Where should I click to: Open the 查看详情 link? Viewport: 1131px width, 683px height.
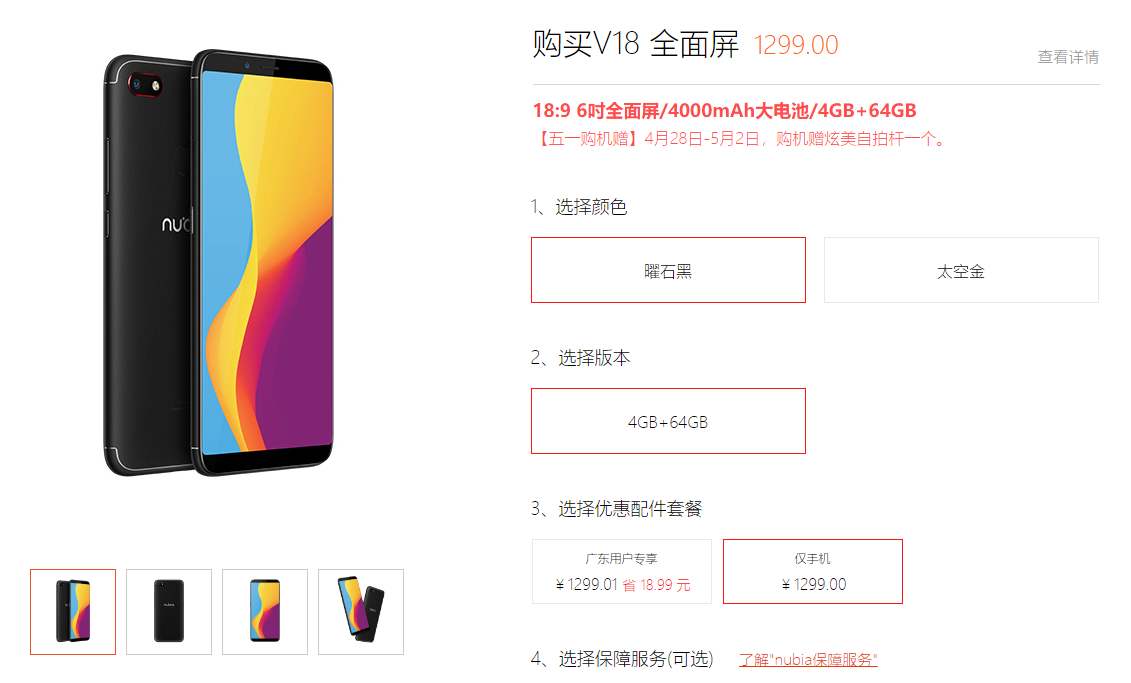coord(1068,57)
